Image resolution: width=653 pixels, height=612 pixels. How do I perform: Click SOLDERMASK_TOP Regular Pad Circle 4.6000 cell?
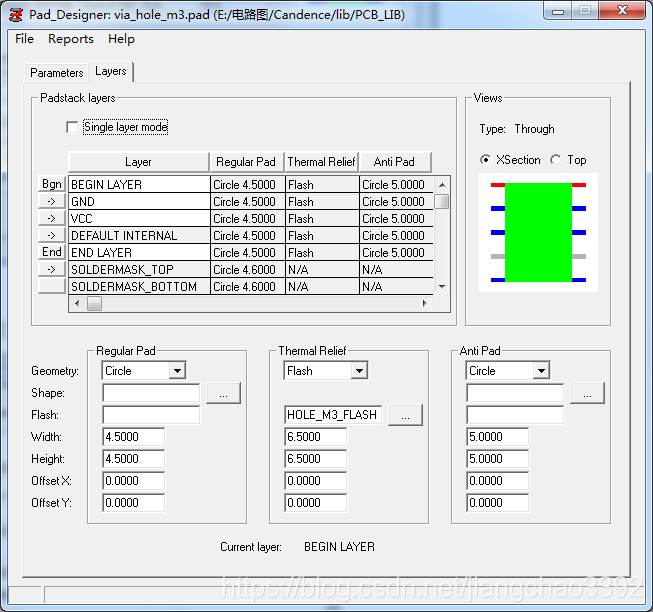tap(248, 270)
